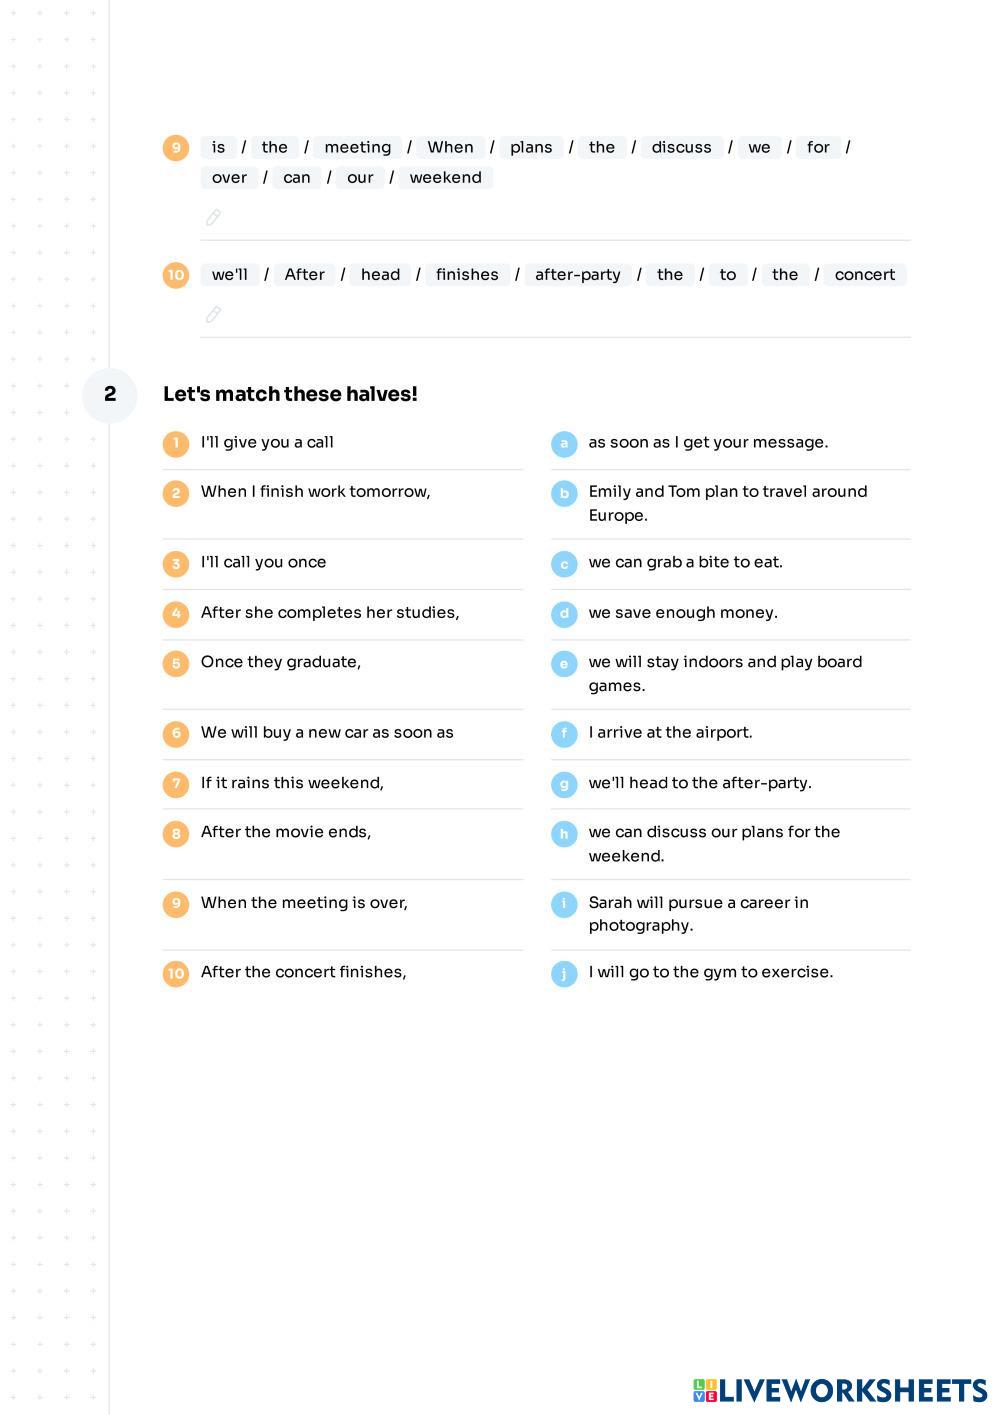This screenshot has width=1000, height=1415.
Task: Click the word chip 'When' in sentence 9
Action: 450,148
